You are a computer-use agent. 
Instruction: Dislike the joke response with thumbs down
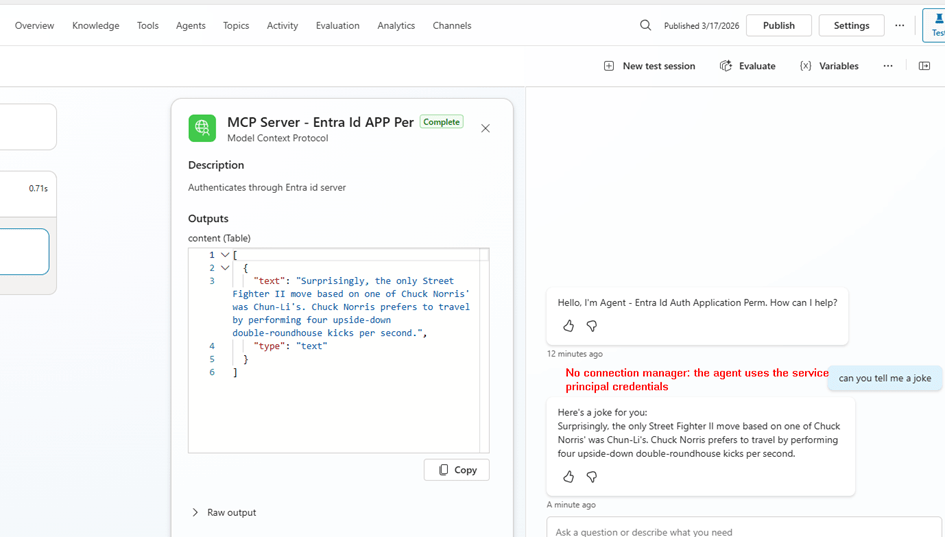coord(592,477)
